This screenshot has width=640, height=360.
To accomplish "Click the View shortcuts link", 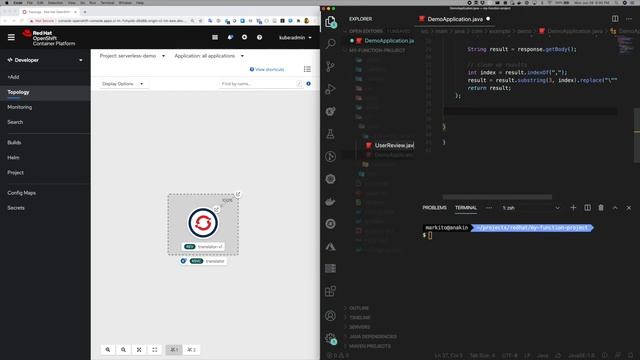I will tap(267, 69).
